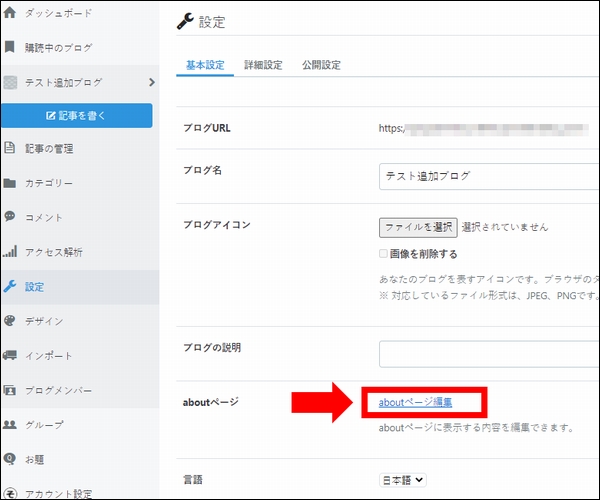Go to 記事の管理 page
The width and height of the screenshot is (600, 500).
(x=49, y=148)
